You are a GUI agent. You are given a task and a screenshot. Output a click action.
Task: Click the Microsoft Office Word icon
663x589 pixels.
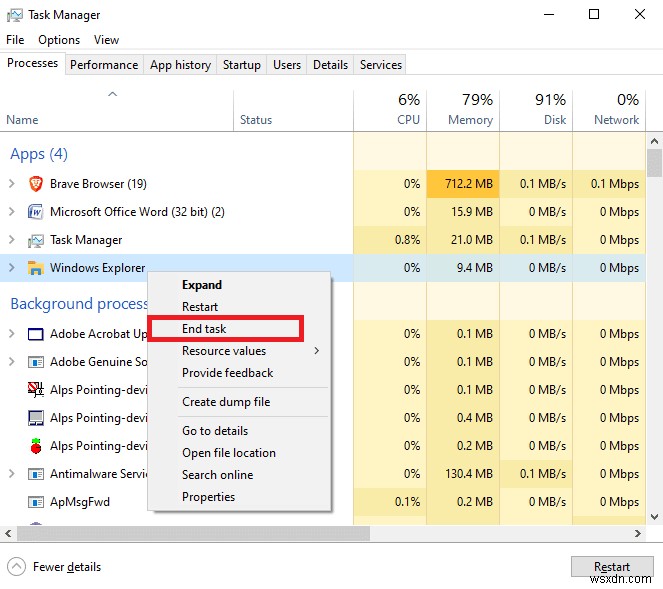pos(36,212)
